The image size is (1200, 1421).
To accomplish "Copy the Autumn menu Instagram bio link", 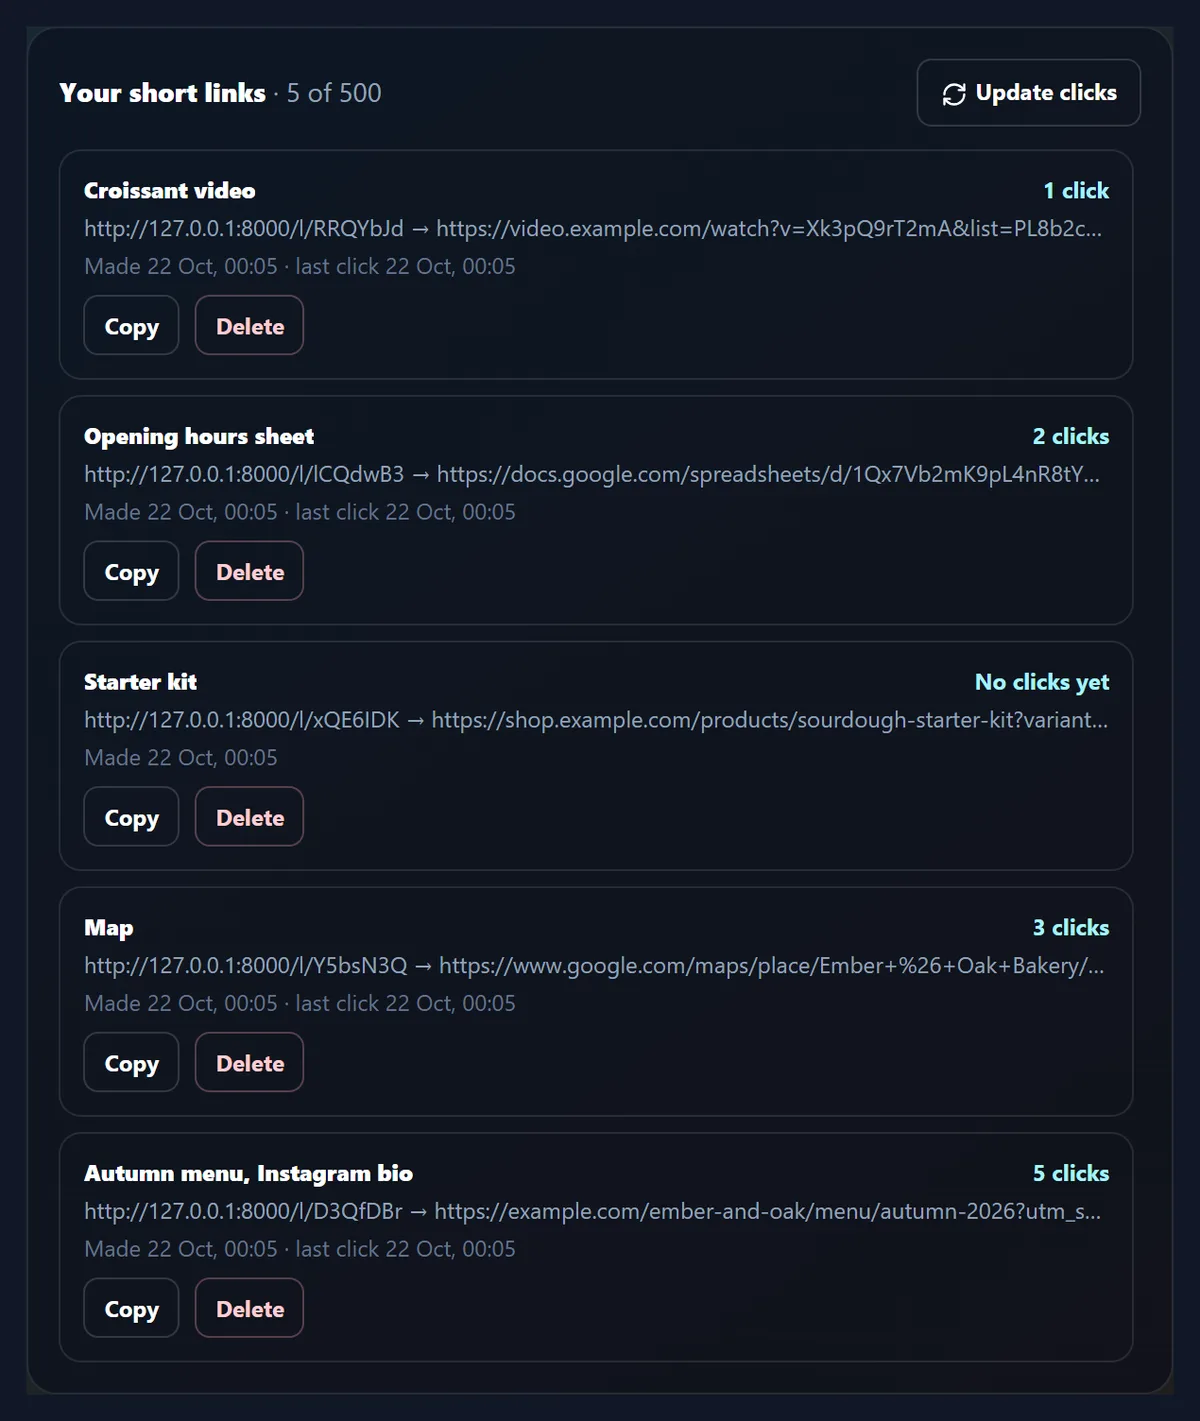I will pyautogui.click(x=131, y=1309).
